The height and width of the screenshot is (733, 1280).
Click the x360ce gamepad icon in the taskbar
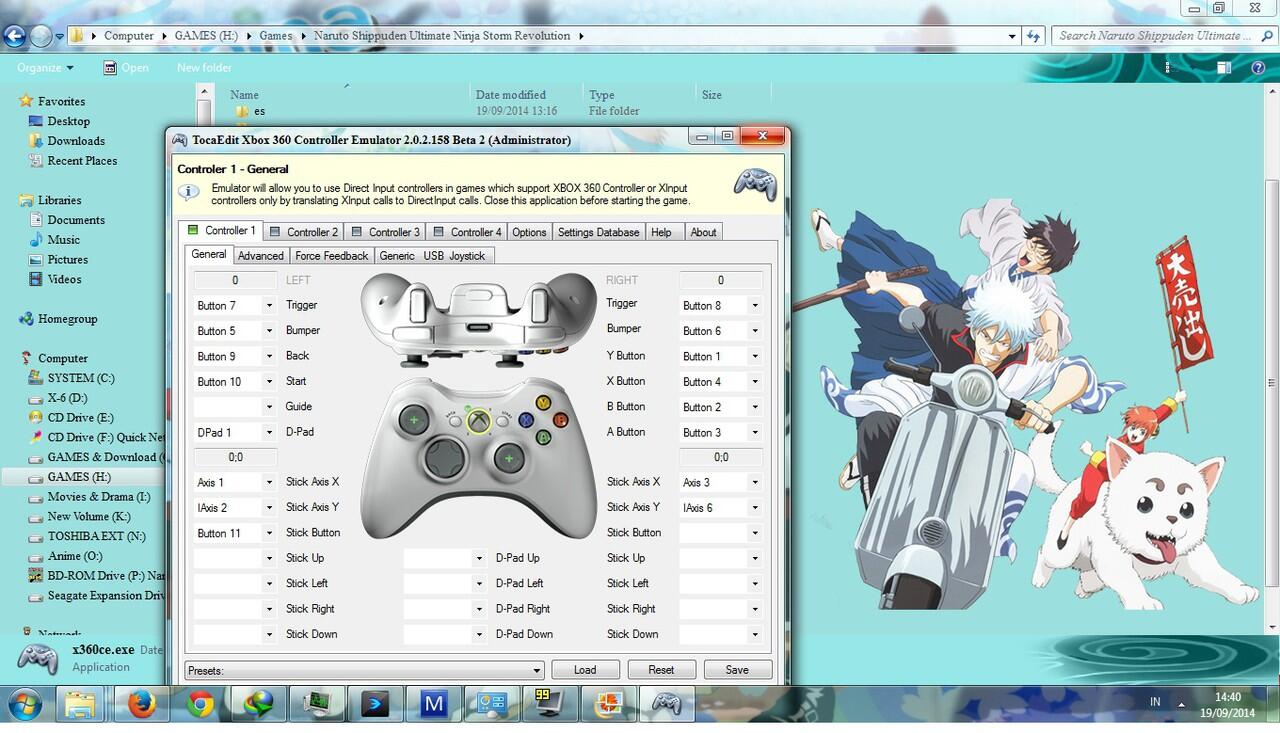coord(667,704)
